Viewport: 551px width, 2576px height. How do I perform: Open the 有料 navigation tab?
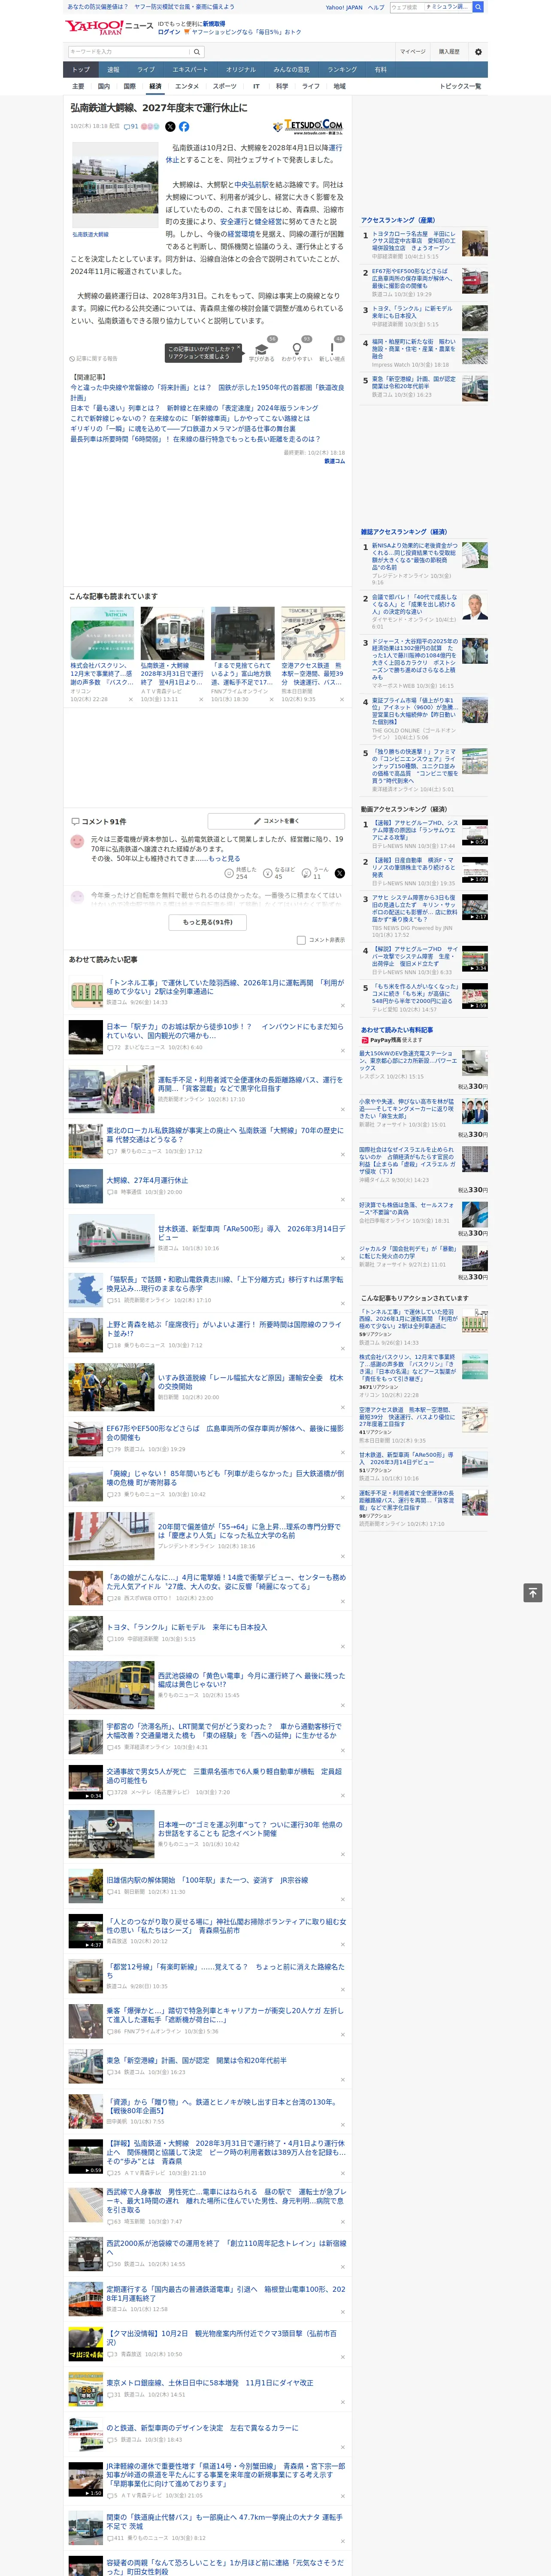(x=380, y=69)
